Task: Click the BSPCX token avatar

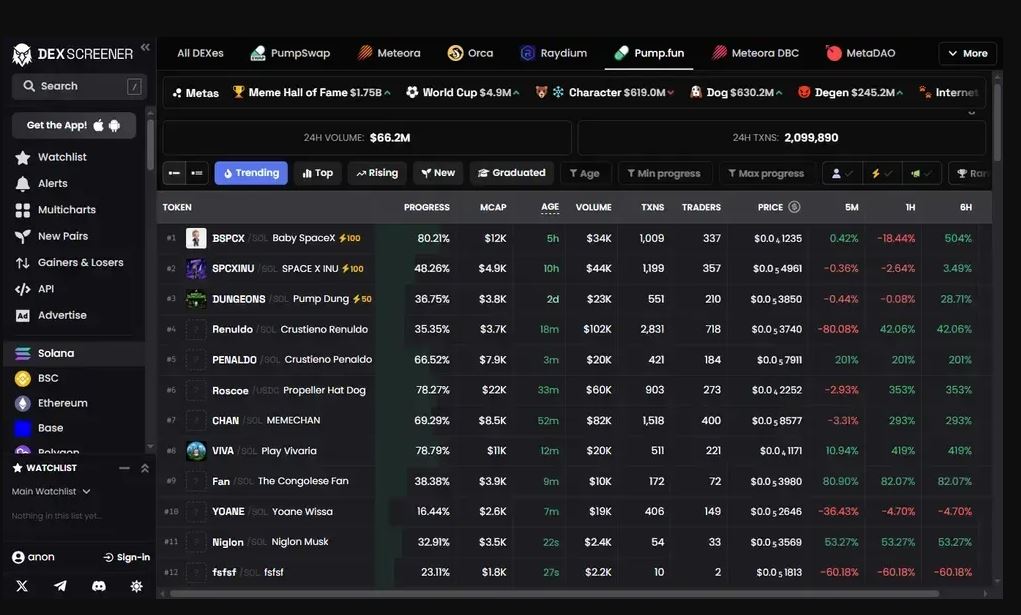Action: point(196,238)
